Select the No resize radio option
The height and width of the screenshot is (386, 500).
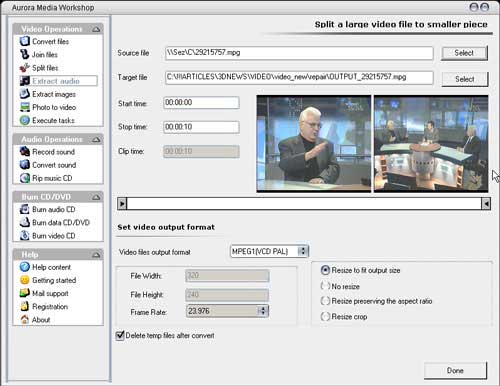pyautogui.click(x=325, y=286)
